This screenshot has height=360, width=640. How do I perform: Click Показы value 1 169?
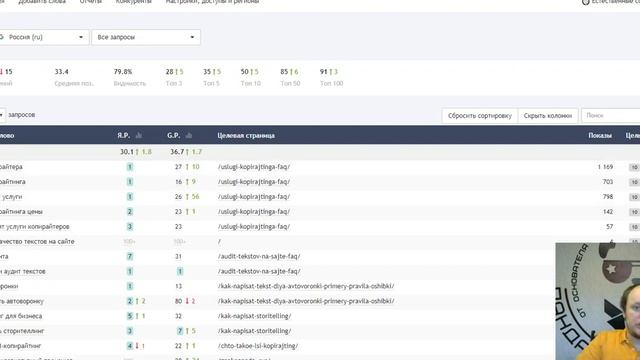[x=605, y=167]
